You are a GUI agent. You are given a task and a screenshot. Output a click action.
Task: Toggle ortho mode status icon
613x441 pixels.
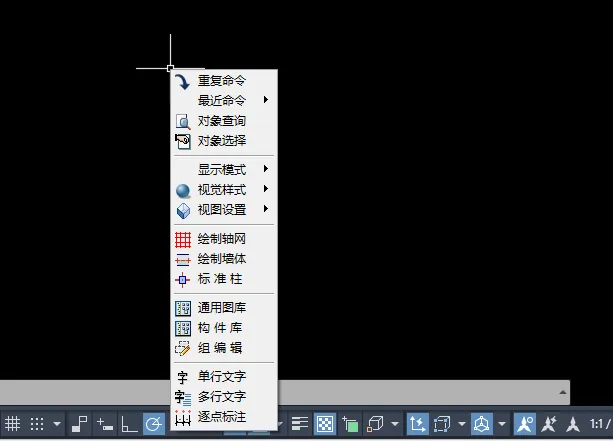[129, 424]
